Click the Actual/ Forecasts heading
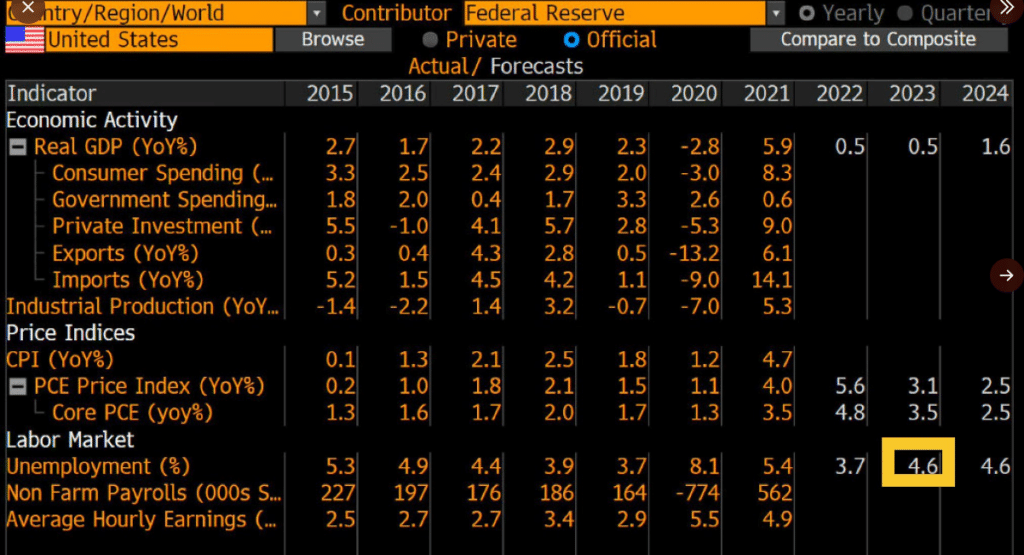Viewport: 1024px width, 555px height. (x=496, y=67)
